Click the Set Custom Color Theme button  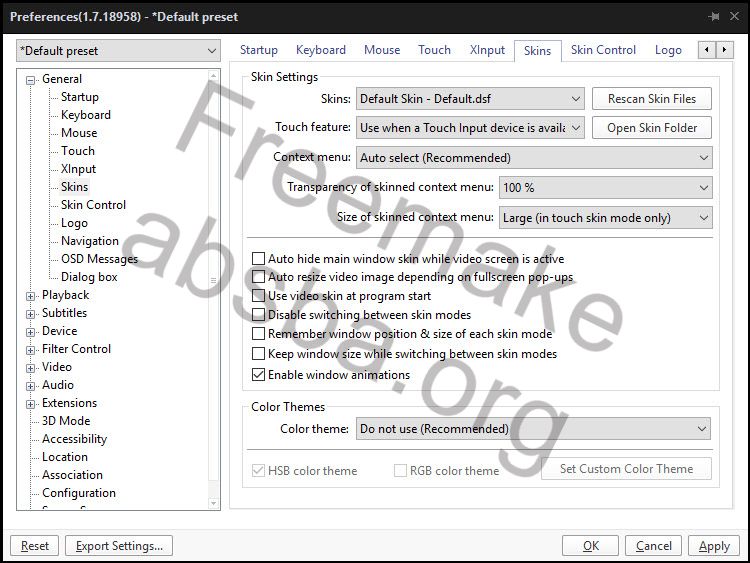tap(626, 469)
